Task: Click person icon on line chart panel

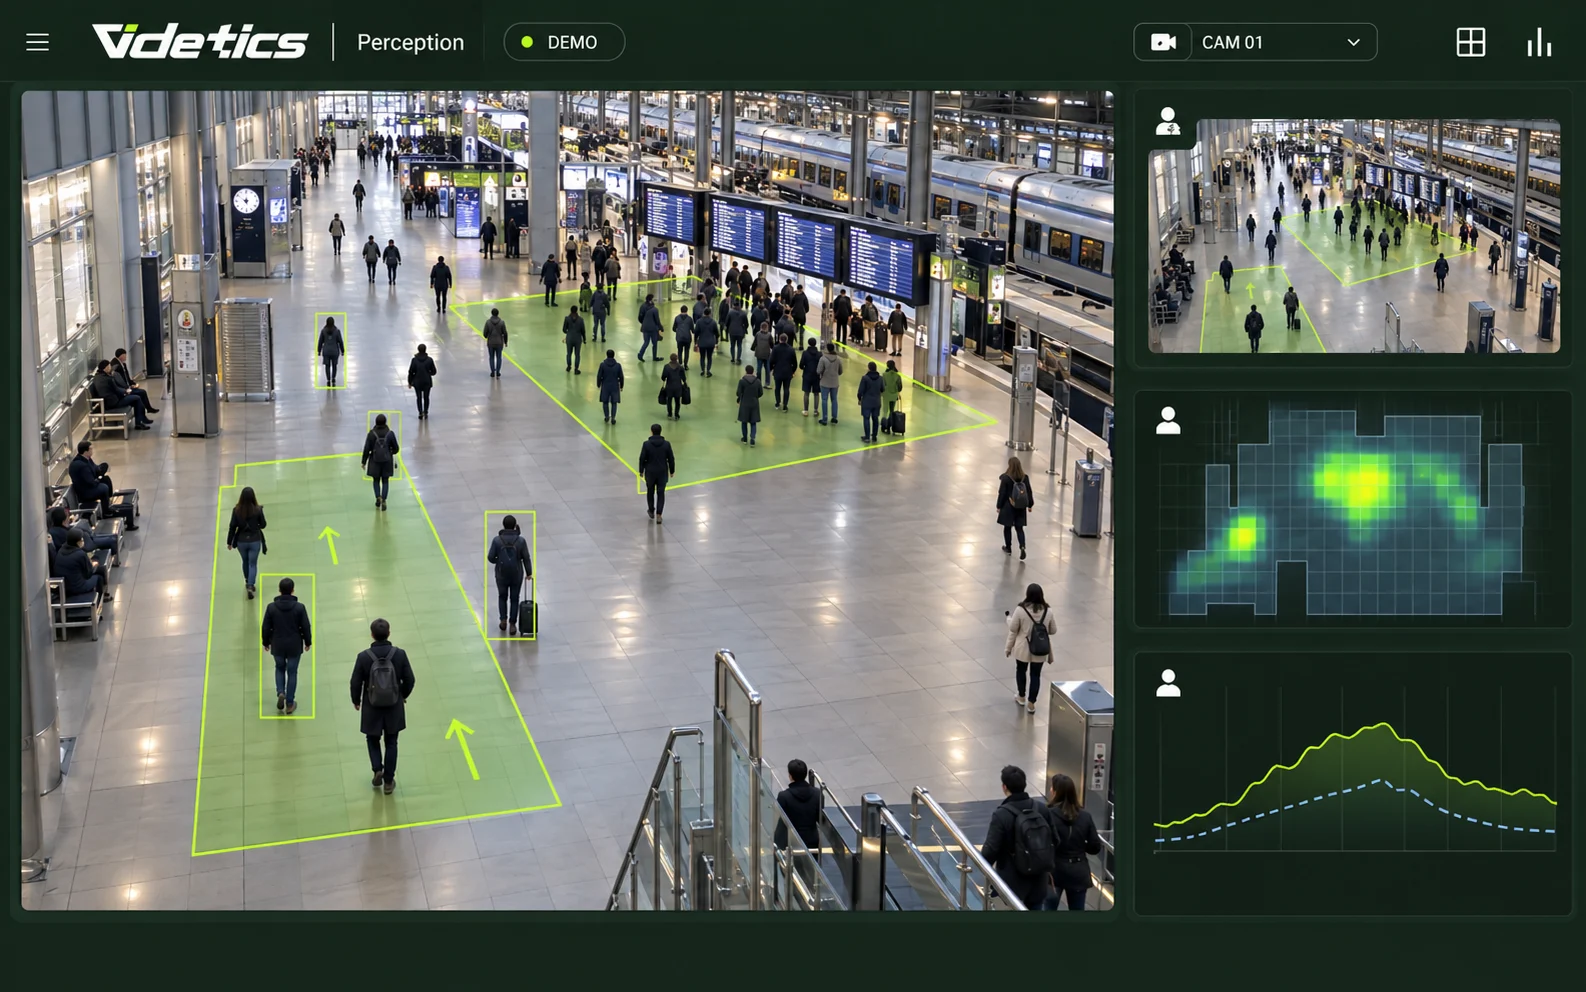Action: click(x=1168, y=683)
